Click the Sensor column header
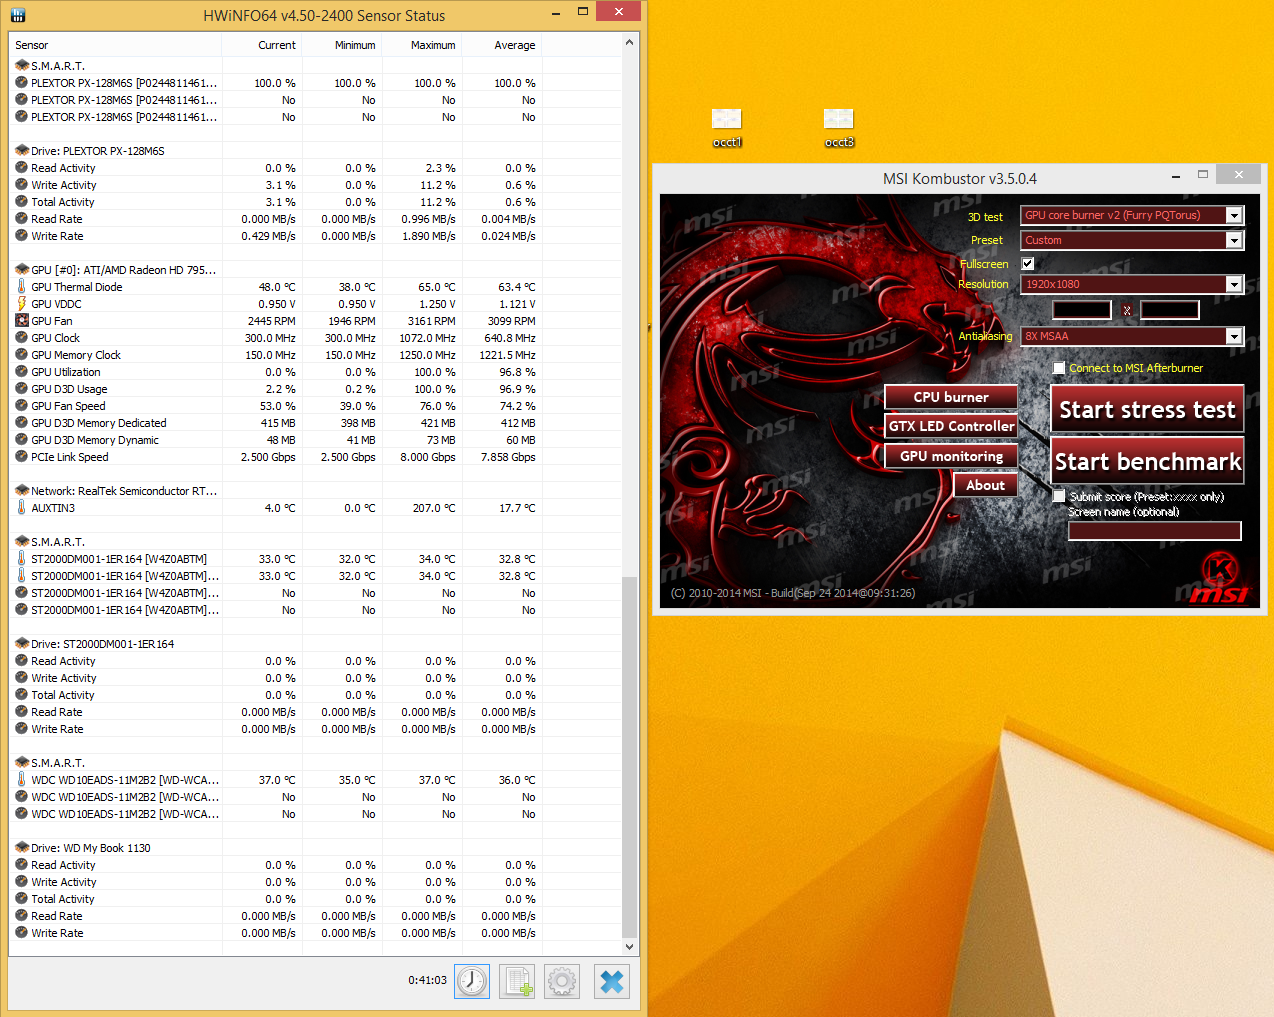This screenshot has width=1274, height=1017. coord(115,45)
